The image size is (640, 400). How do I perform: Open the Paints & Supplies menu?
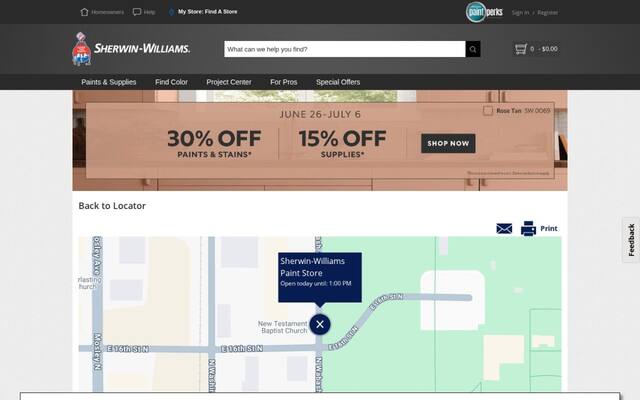[109, 82]
